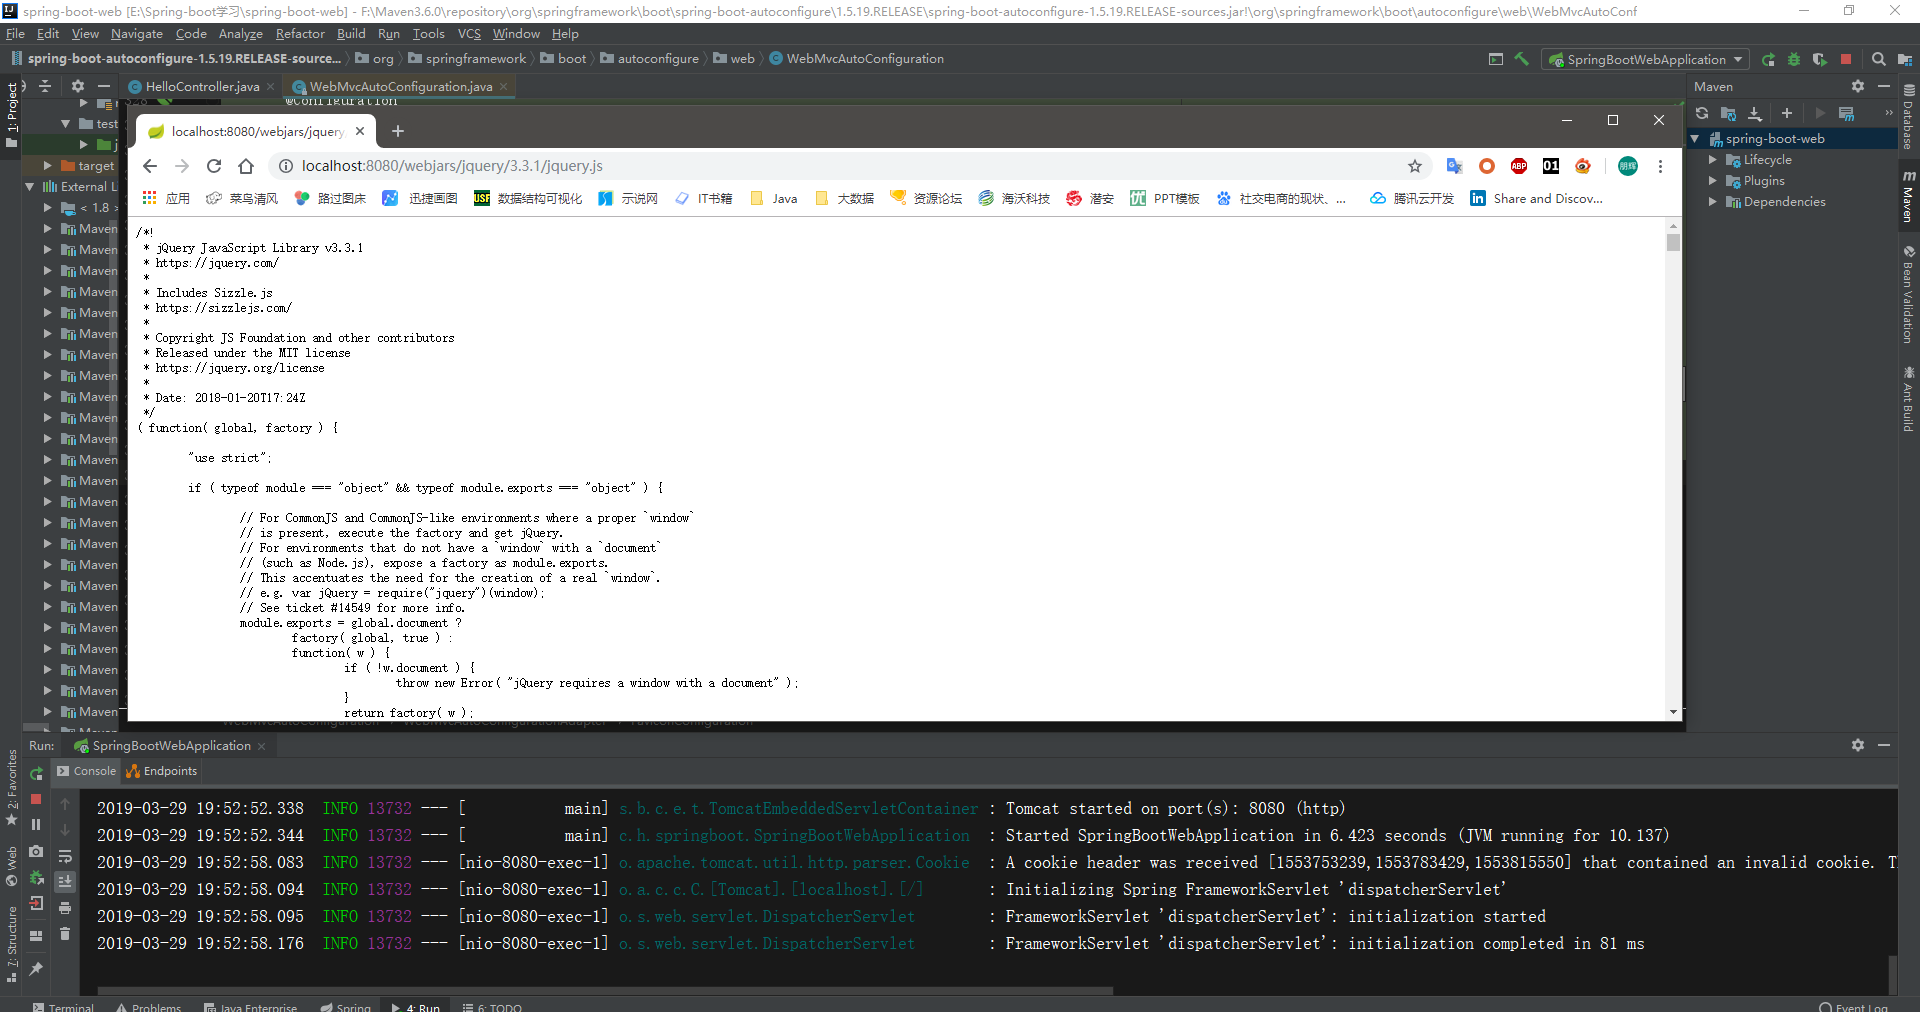The image size is (1920, 1012).
Task: Click Generate Sources and Update Folders icon
Action: click(x=1728, y=113)
